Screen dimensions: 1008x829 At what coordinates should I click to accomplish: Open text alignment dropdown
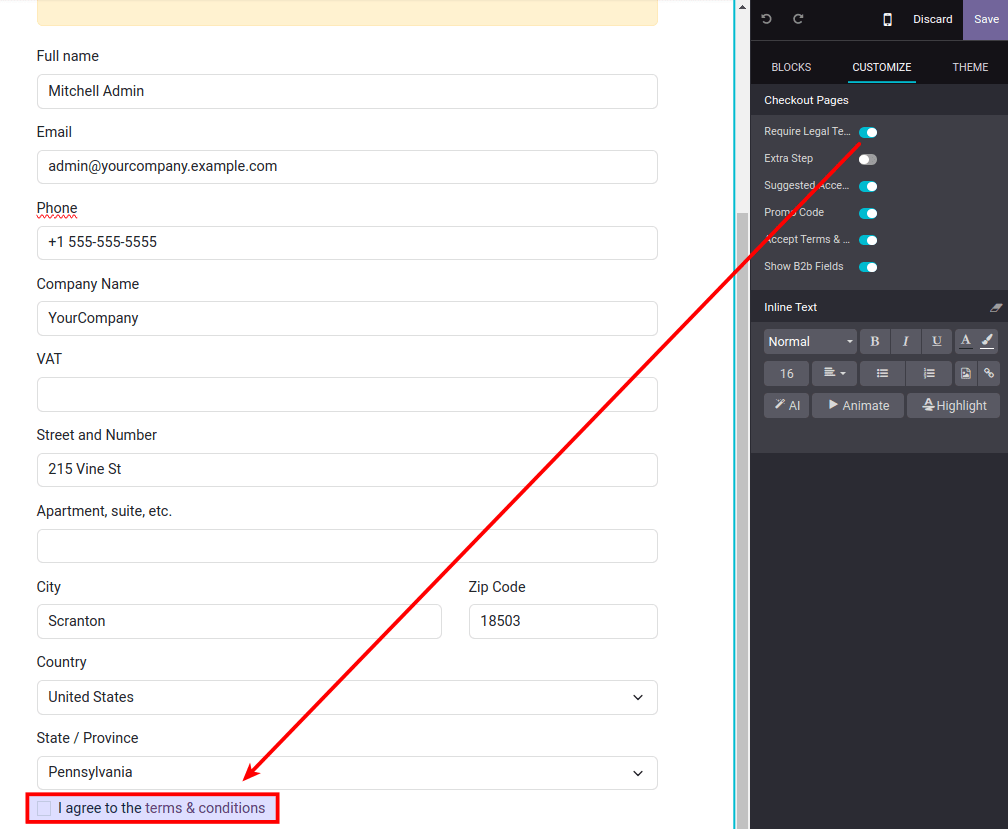click(834, 373)
